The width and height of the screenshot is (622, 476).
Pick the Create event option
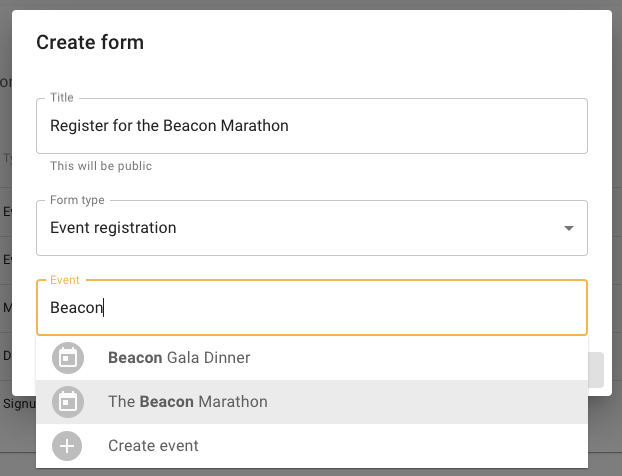[x=153, y=446]
